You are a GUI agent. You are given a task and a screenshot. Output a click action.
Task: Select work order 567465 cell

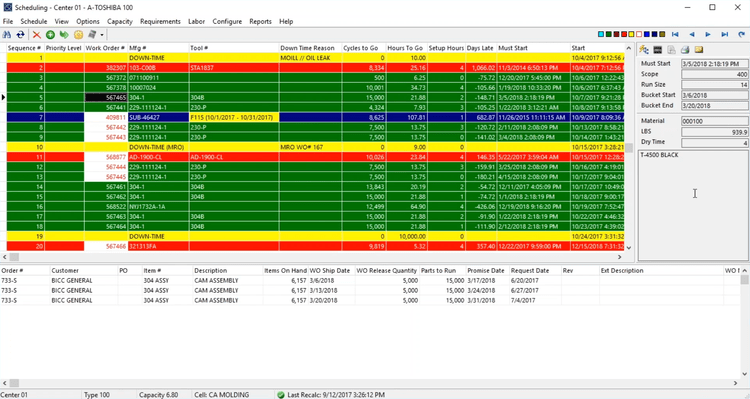(105, 98)
